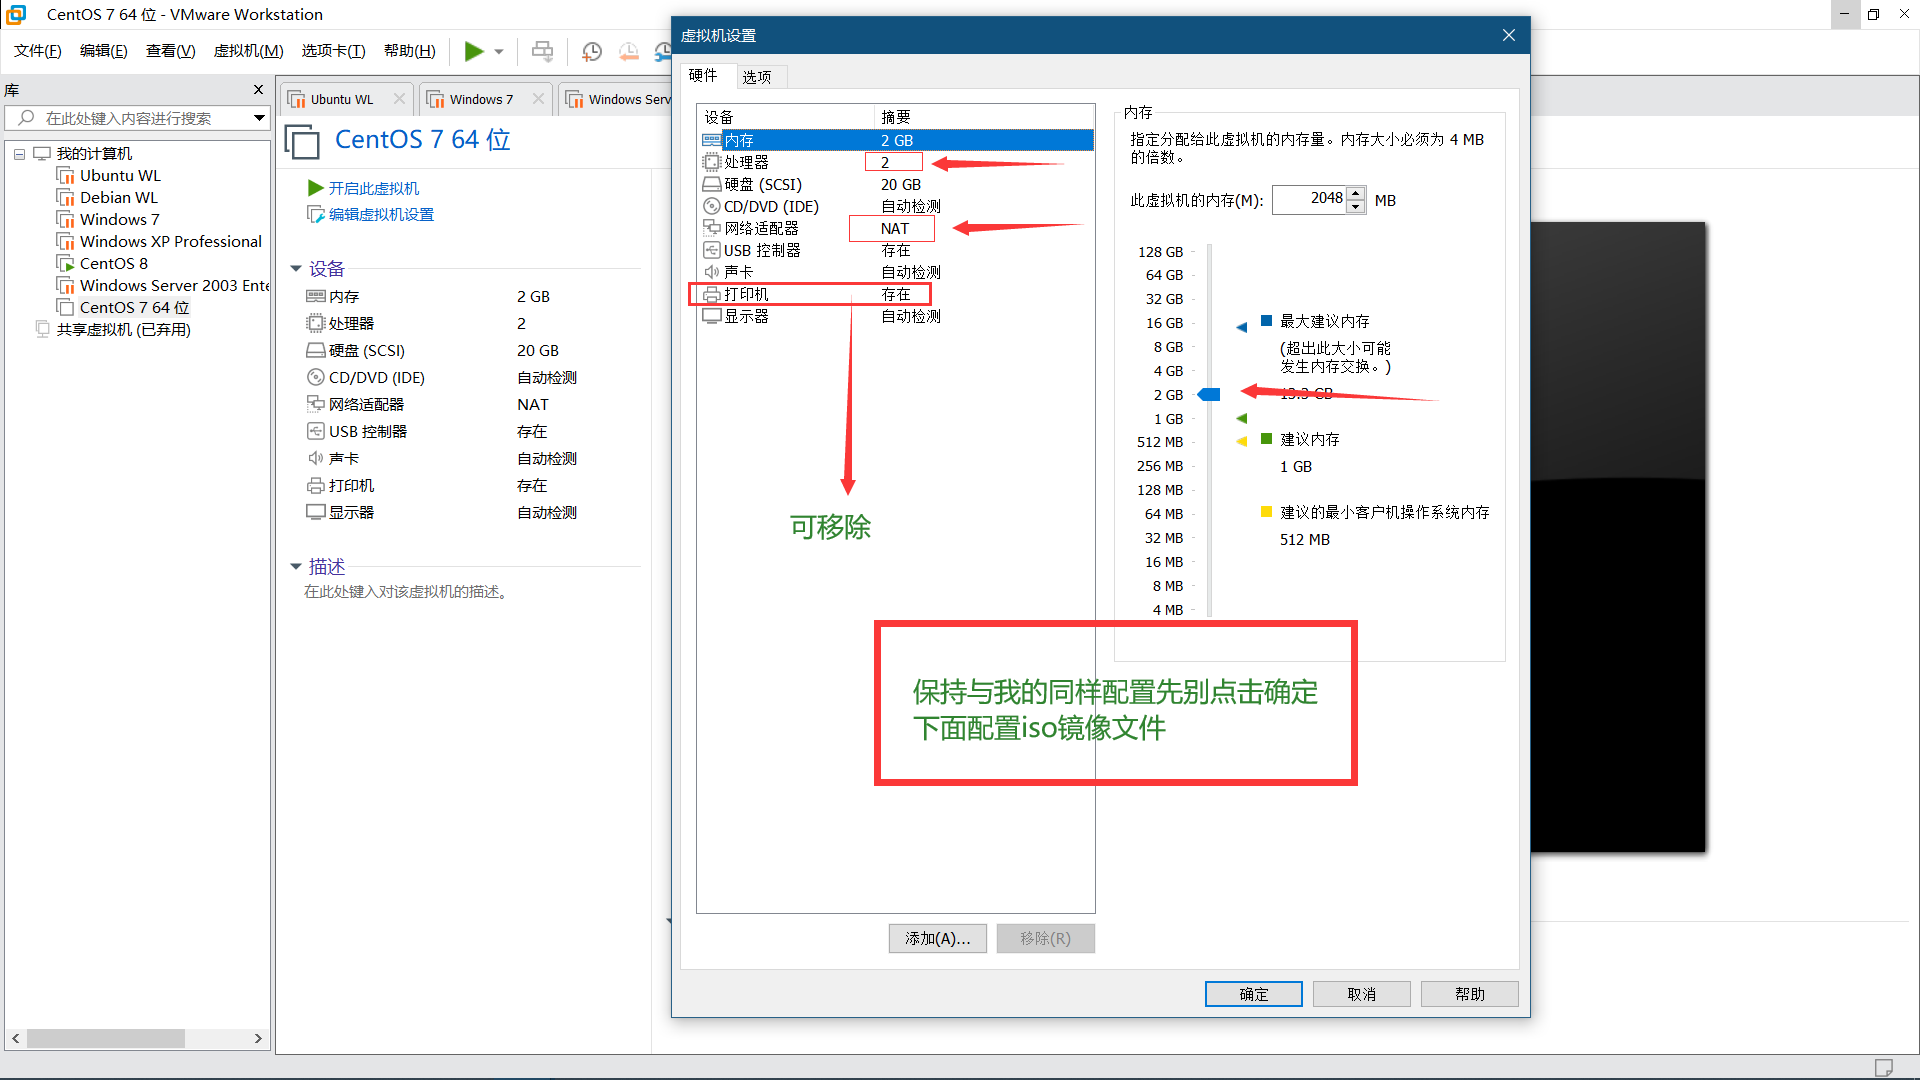Viewport: 1920px width, 1080px height.
Task: Select 打印机 in settings device list
Action: point(896,294)
